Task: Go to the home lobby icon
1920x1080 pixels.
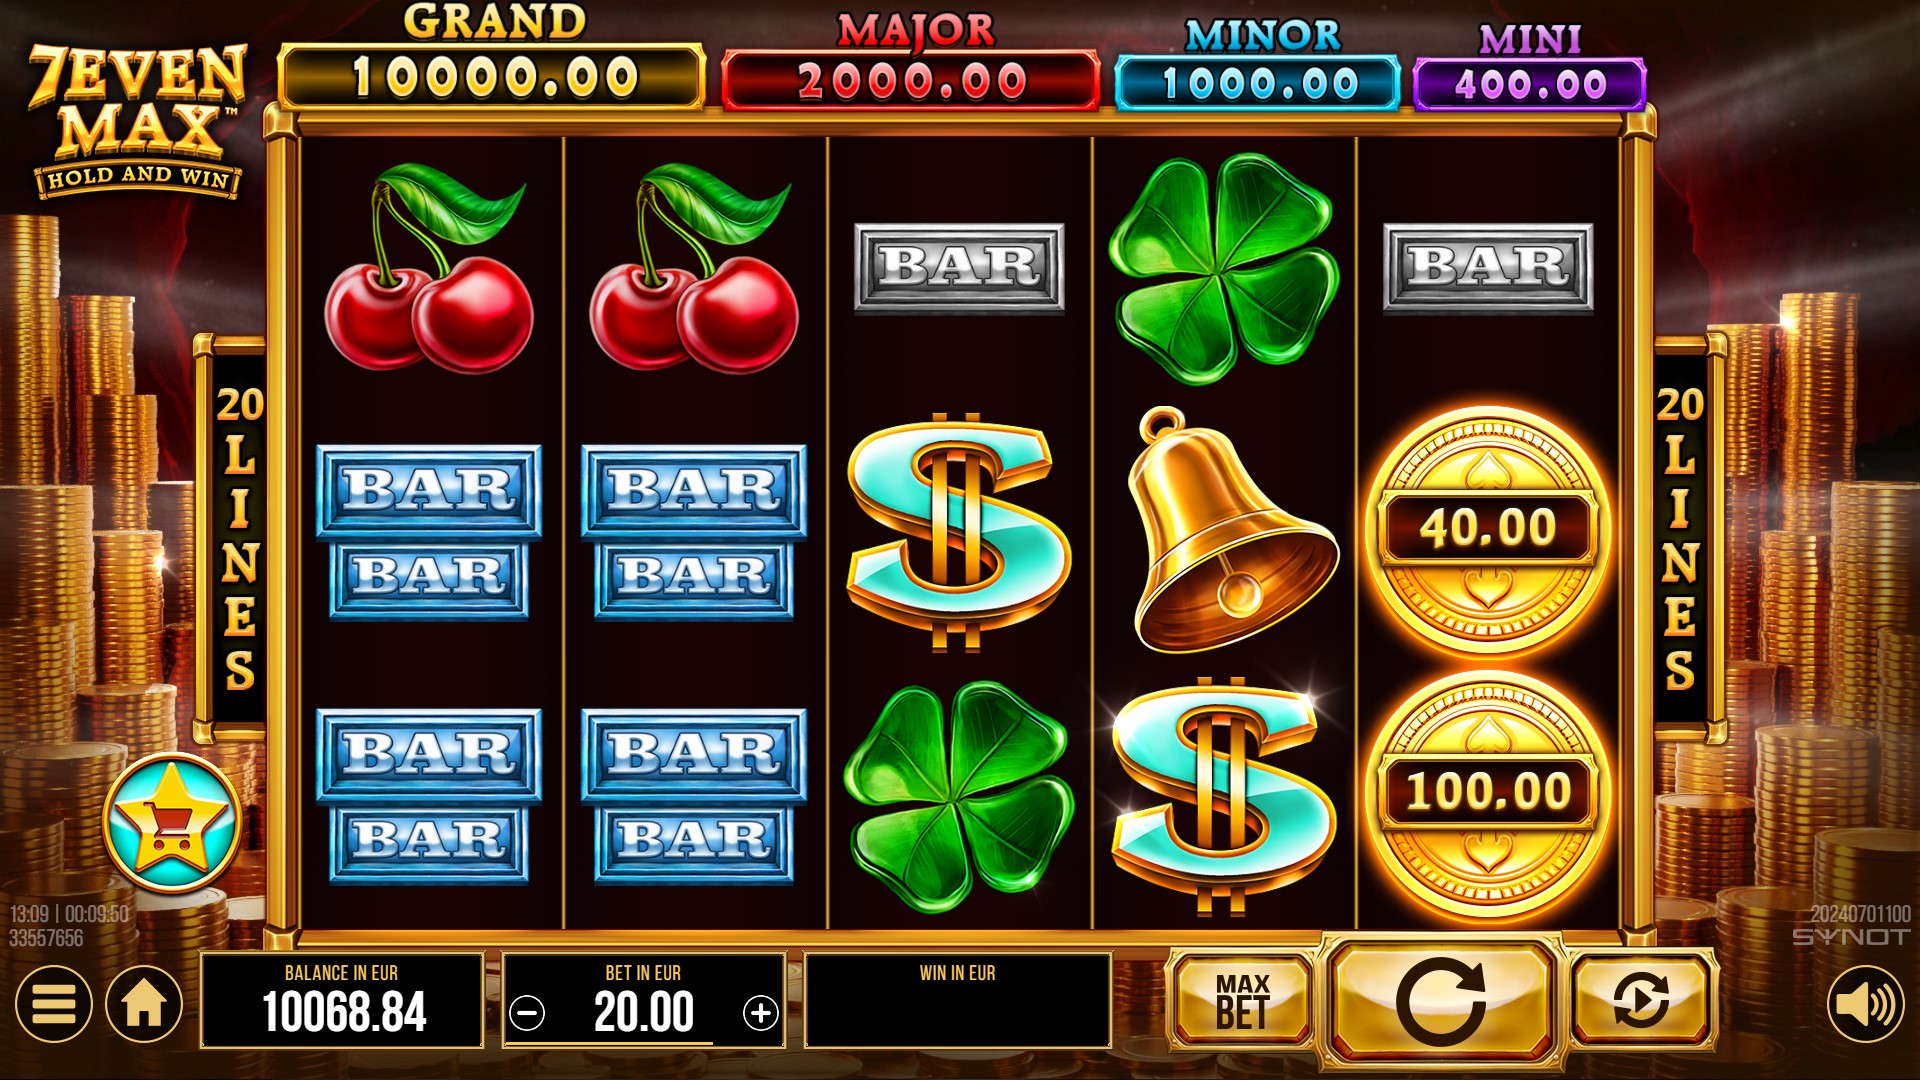Action: click(144, 1003)
